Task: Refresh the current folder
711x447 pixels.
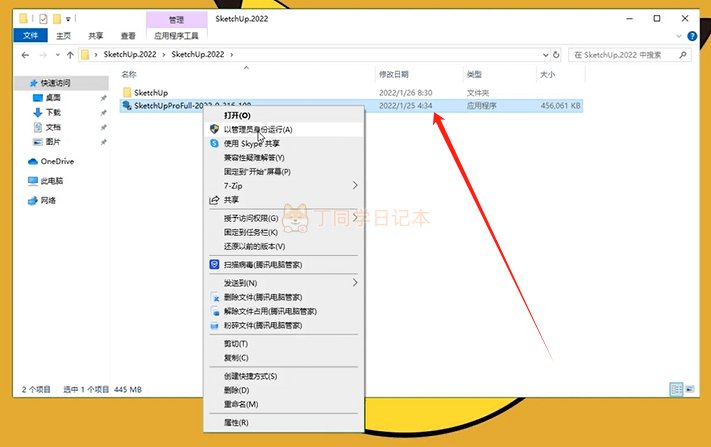Action: pyautogui.click(x=556, y=55)
